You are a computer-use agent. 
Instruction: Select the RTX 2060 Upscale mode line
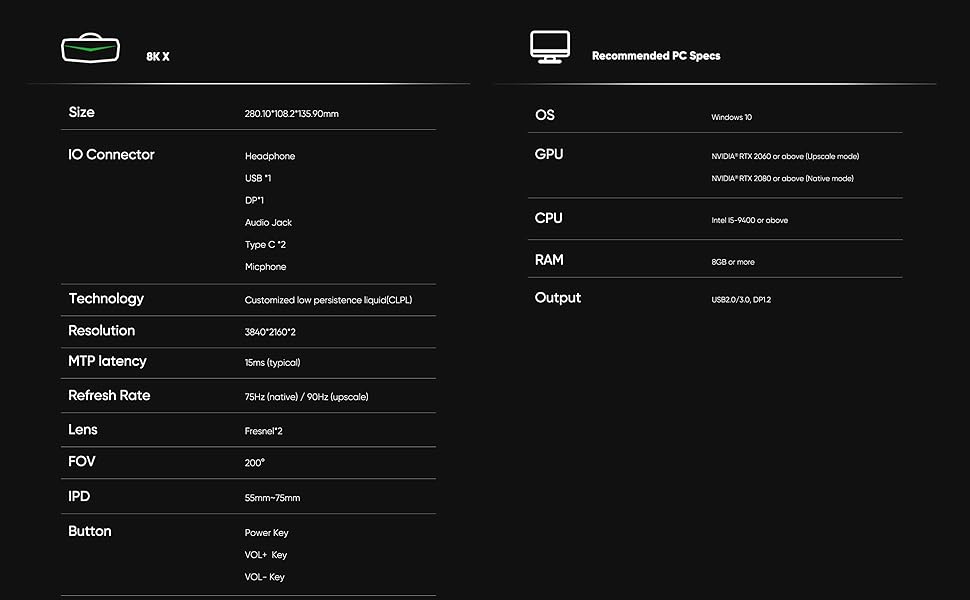[x=785, y=156]
